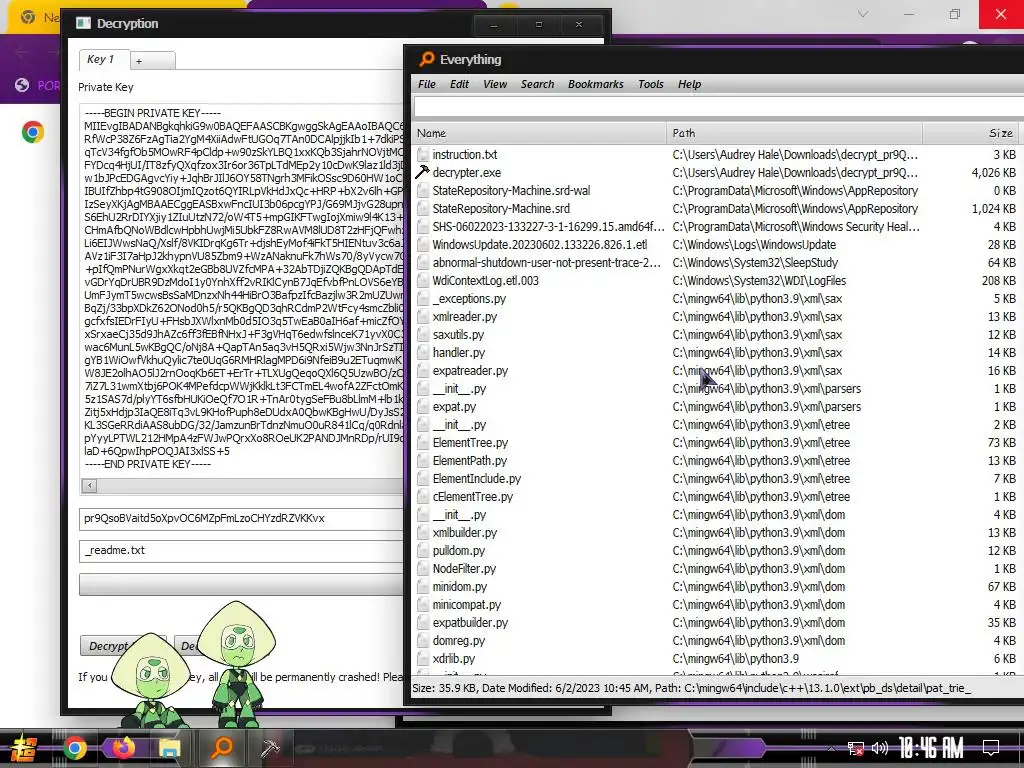
Task: Click the left arrow of horizontal scrollbar
Action: point(89,485)
